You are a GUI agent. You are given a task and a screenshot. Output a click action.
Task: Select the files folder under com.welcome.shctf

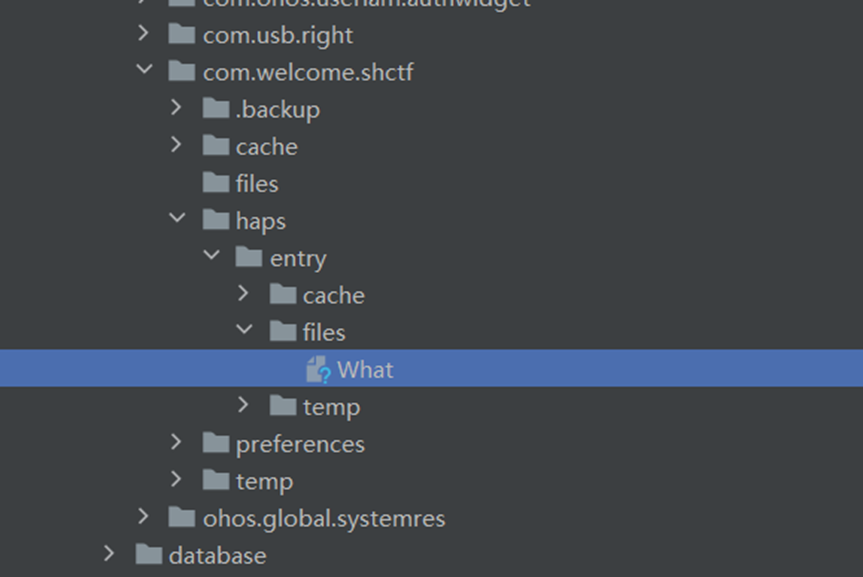click(256, 183)
